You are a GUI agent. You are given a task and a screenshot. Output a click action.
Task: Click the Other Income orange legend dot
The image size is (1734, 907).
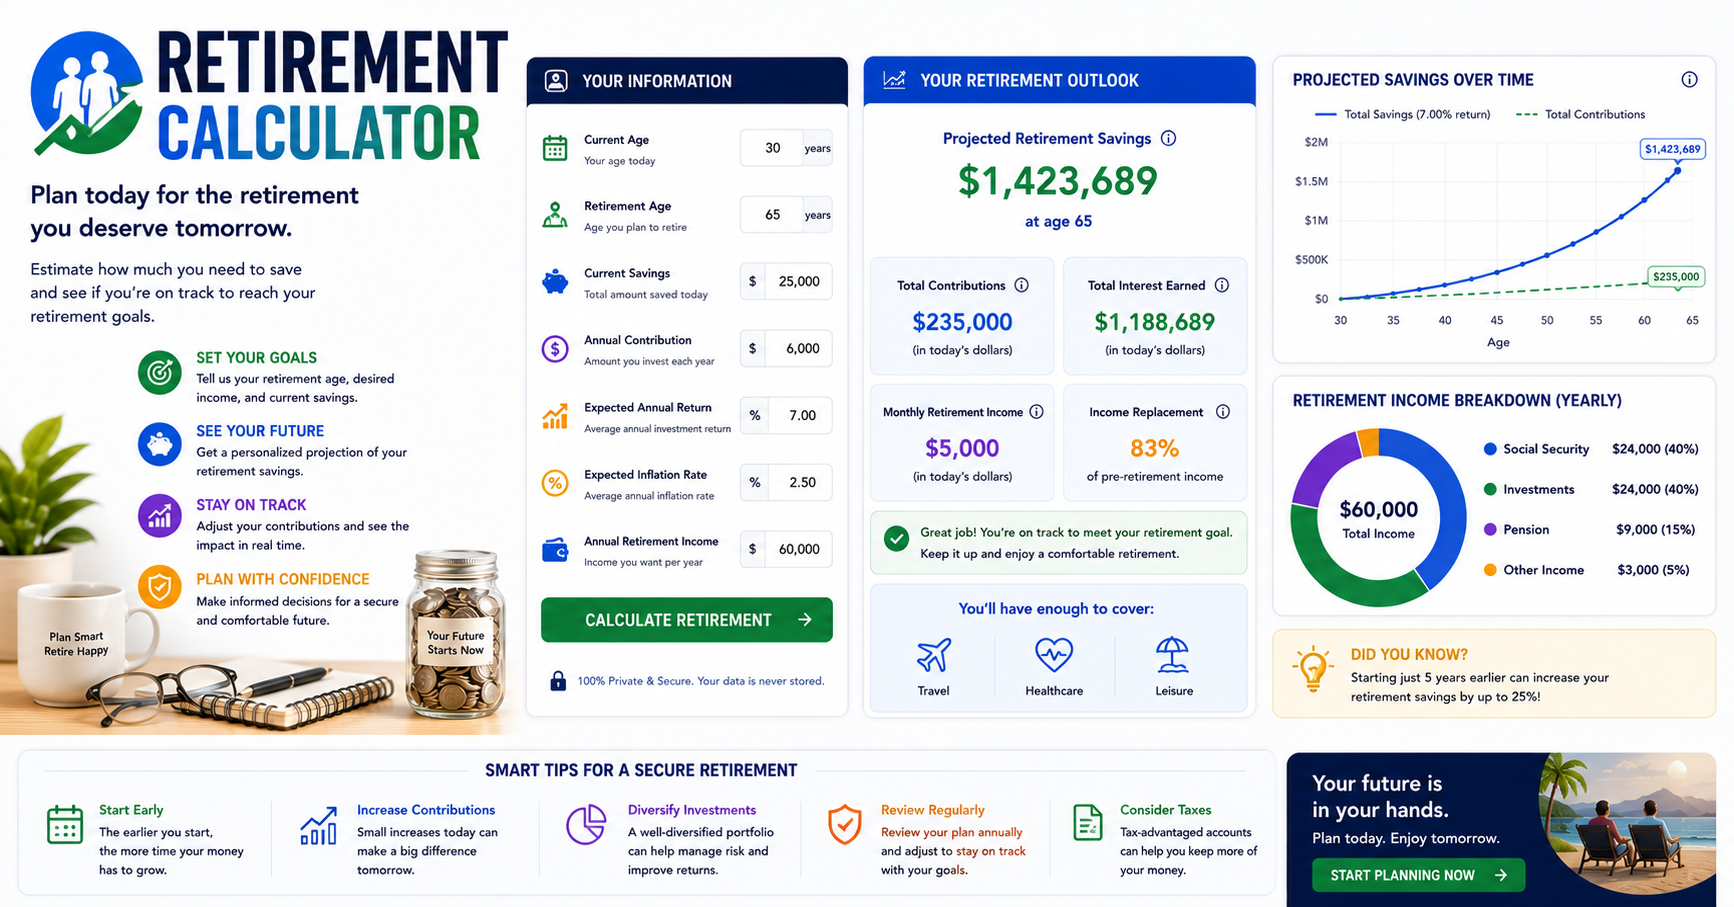tap(1490, 570)
